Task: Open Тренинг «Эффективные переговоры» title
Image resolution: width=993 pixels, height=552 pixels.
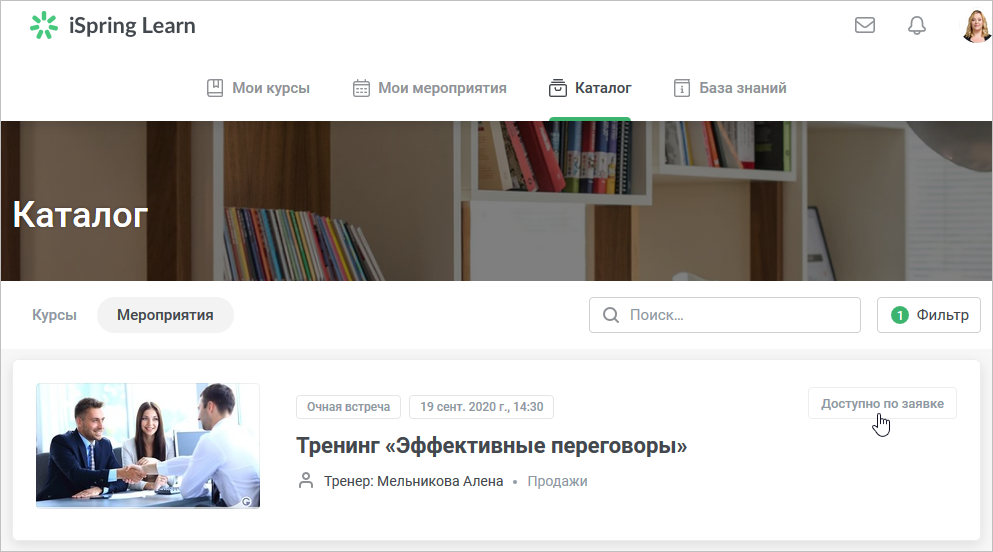Action: [x=491, y=446]
